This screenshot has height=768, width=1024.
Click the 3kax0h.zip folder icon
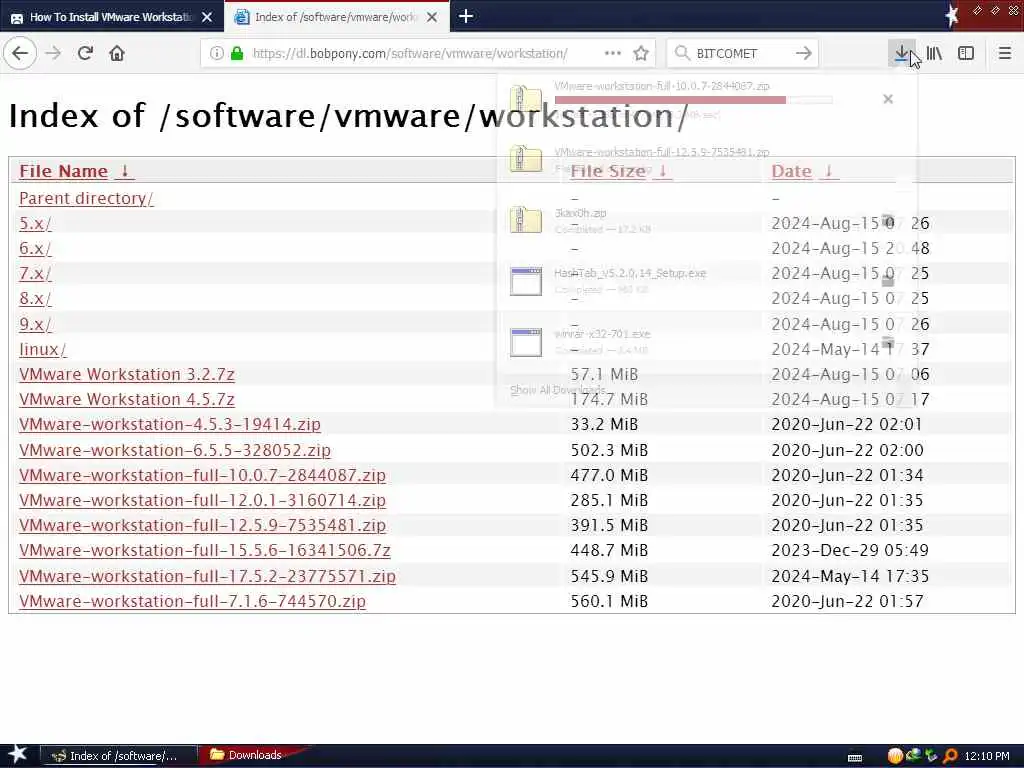(x=526, y=219)
